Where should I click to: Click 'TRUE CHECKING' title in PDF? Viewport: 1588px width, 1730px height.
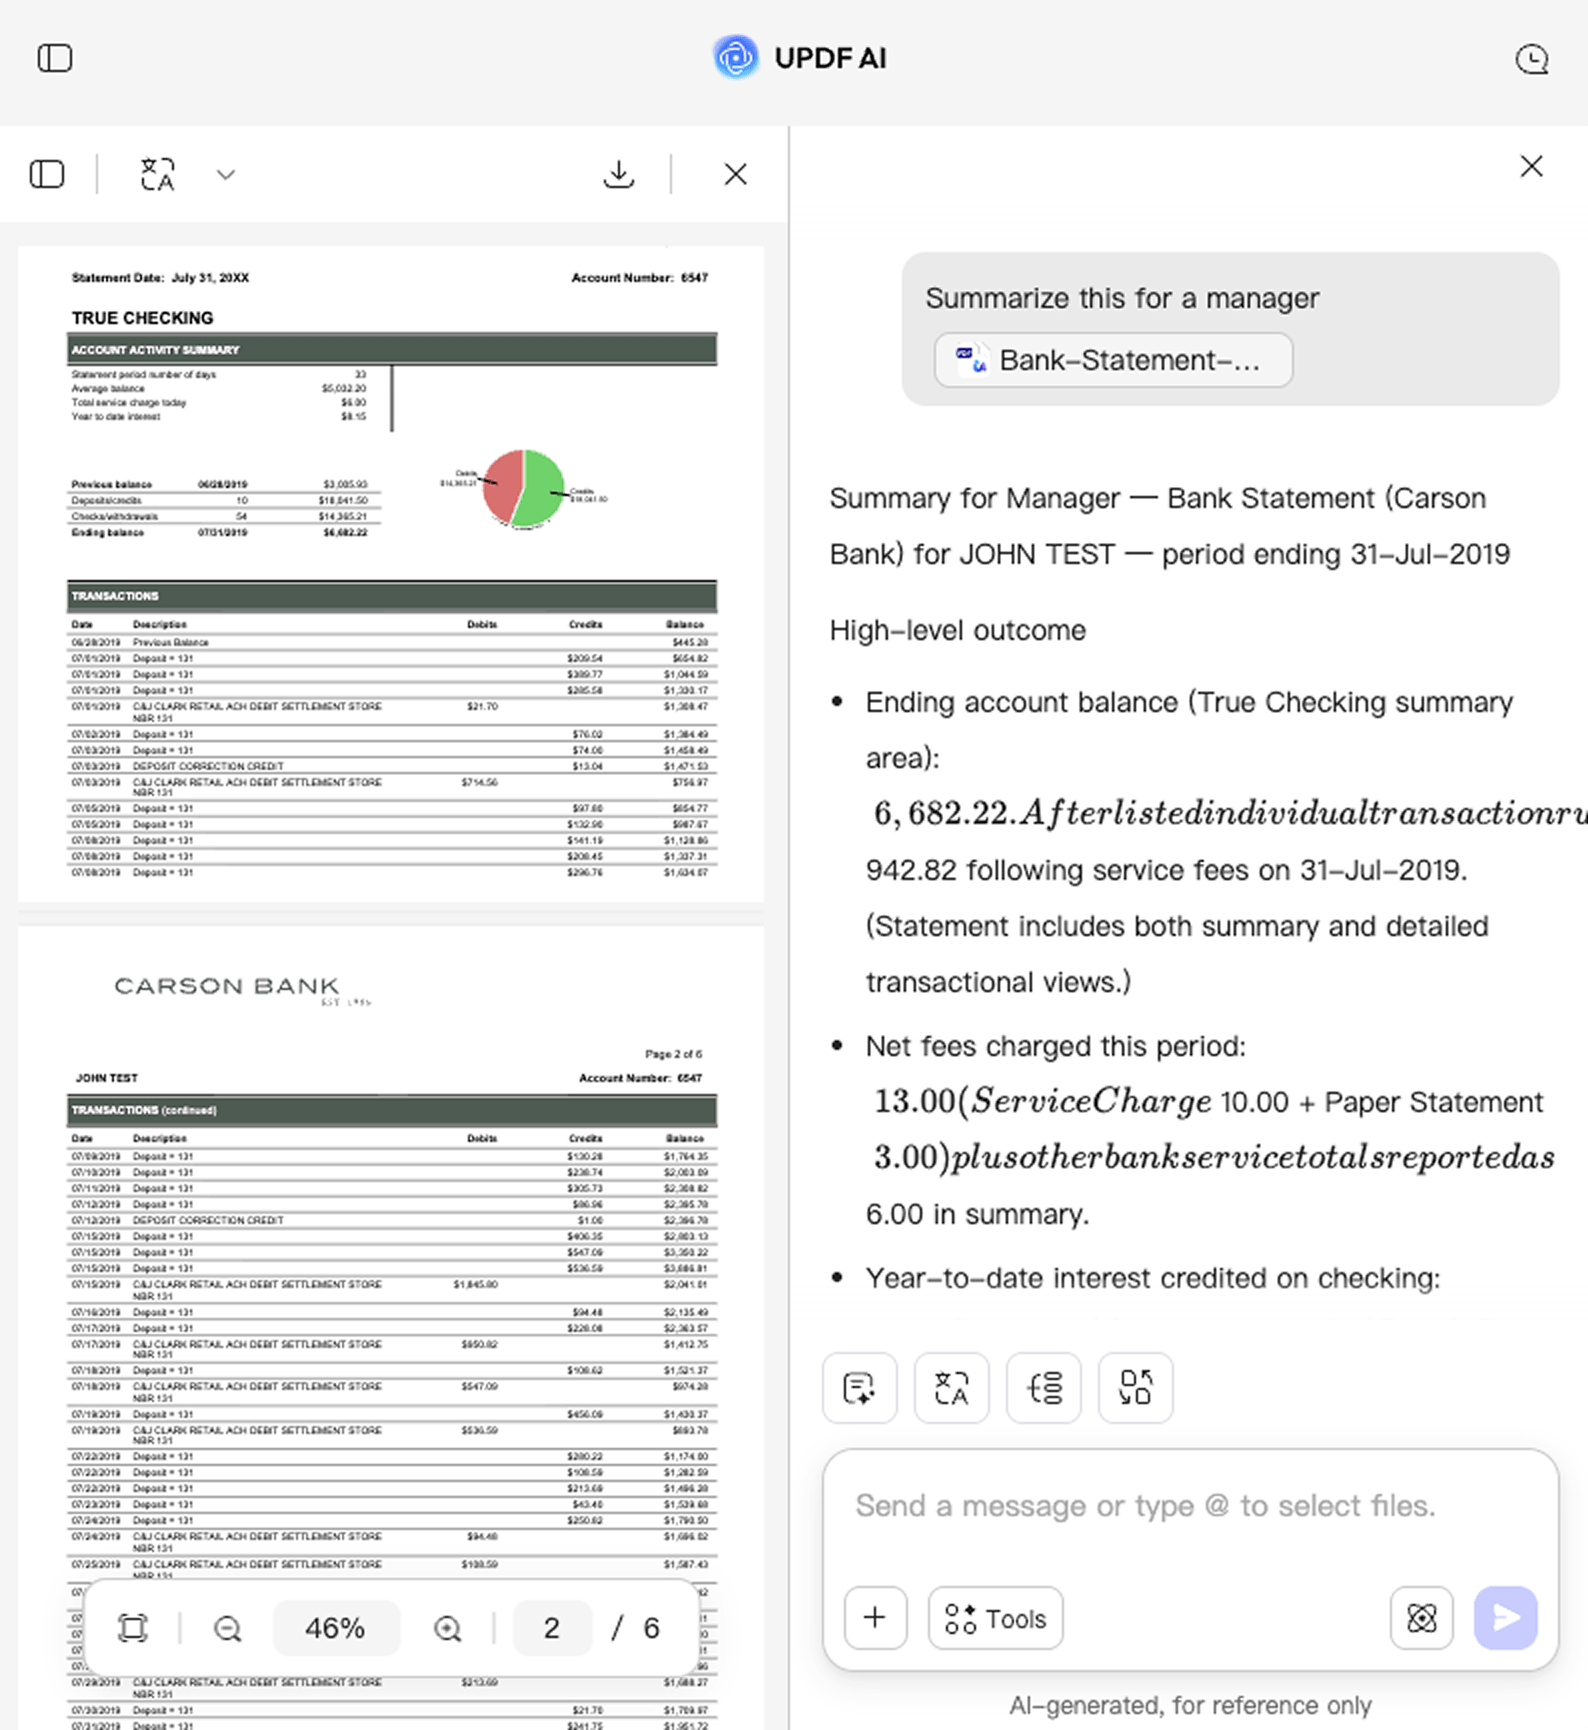142,318
